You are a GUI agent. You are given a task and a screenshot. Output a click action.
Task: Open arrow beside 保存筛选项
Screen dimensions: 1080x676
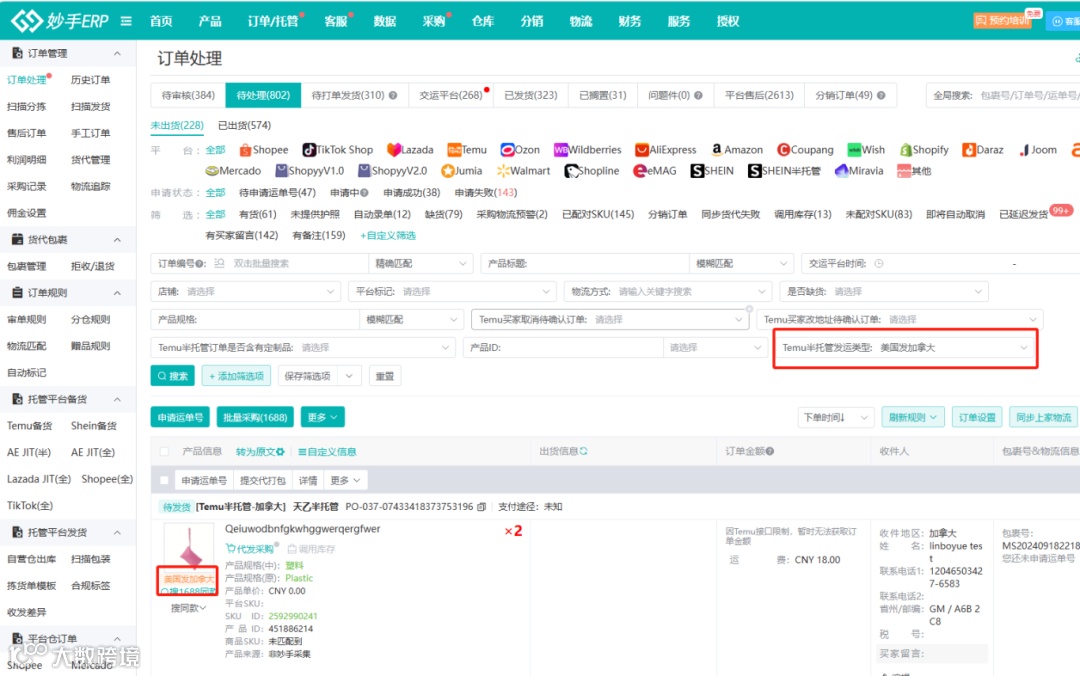[349, 376]
